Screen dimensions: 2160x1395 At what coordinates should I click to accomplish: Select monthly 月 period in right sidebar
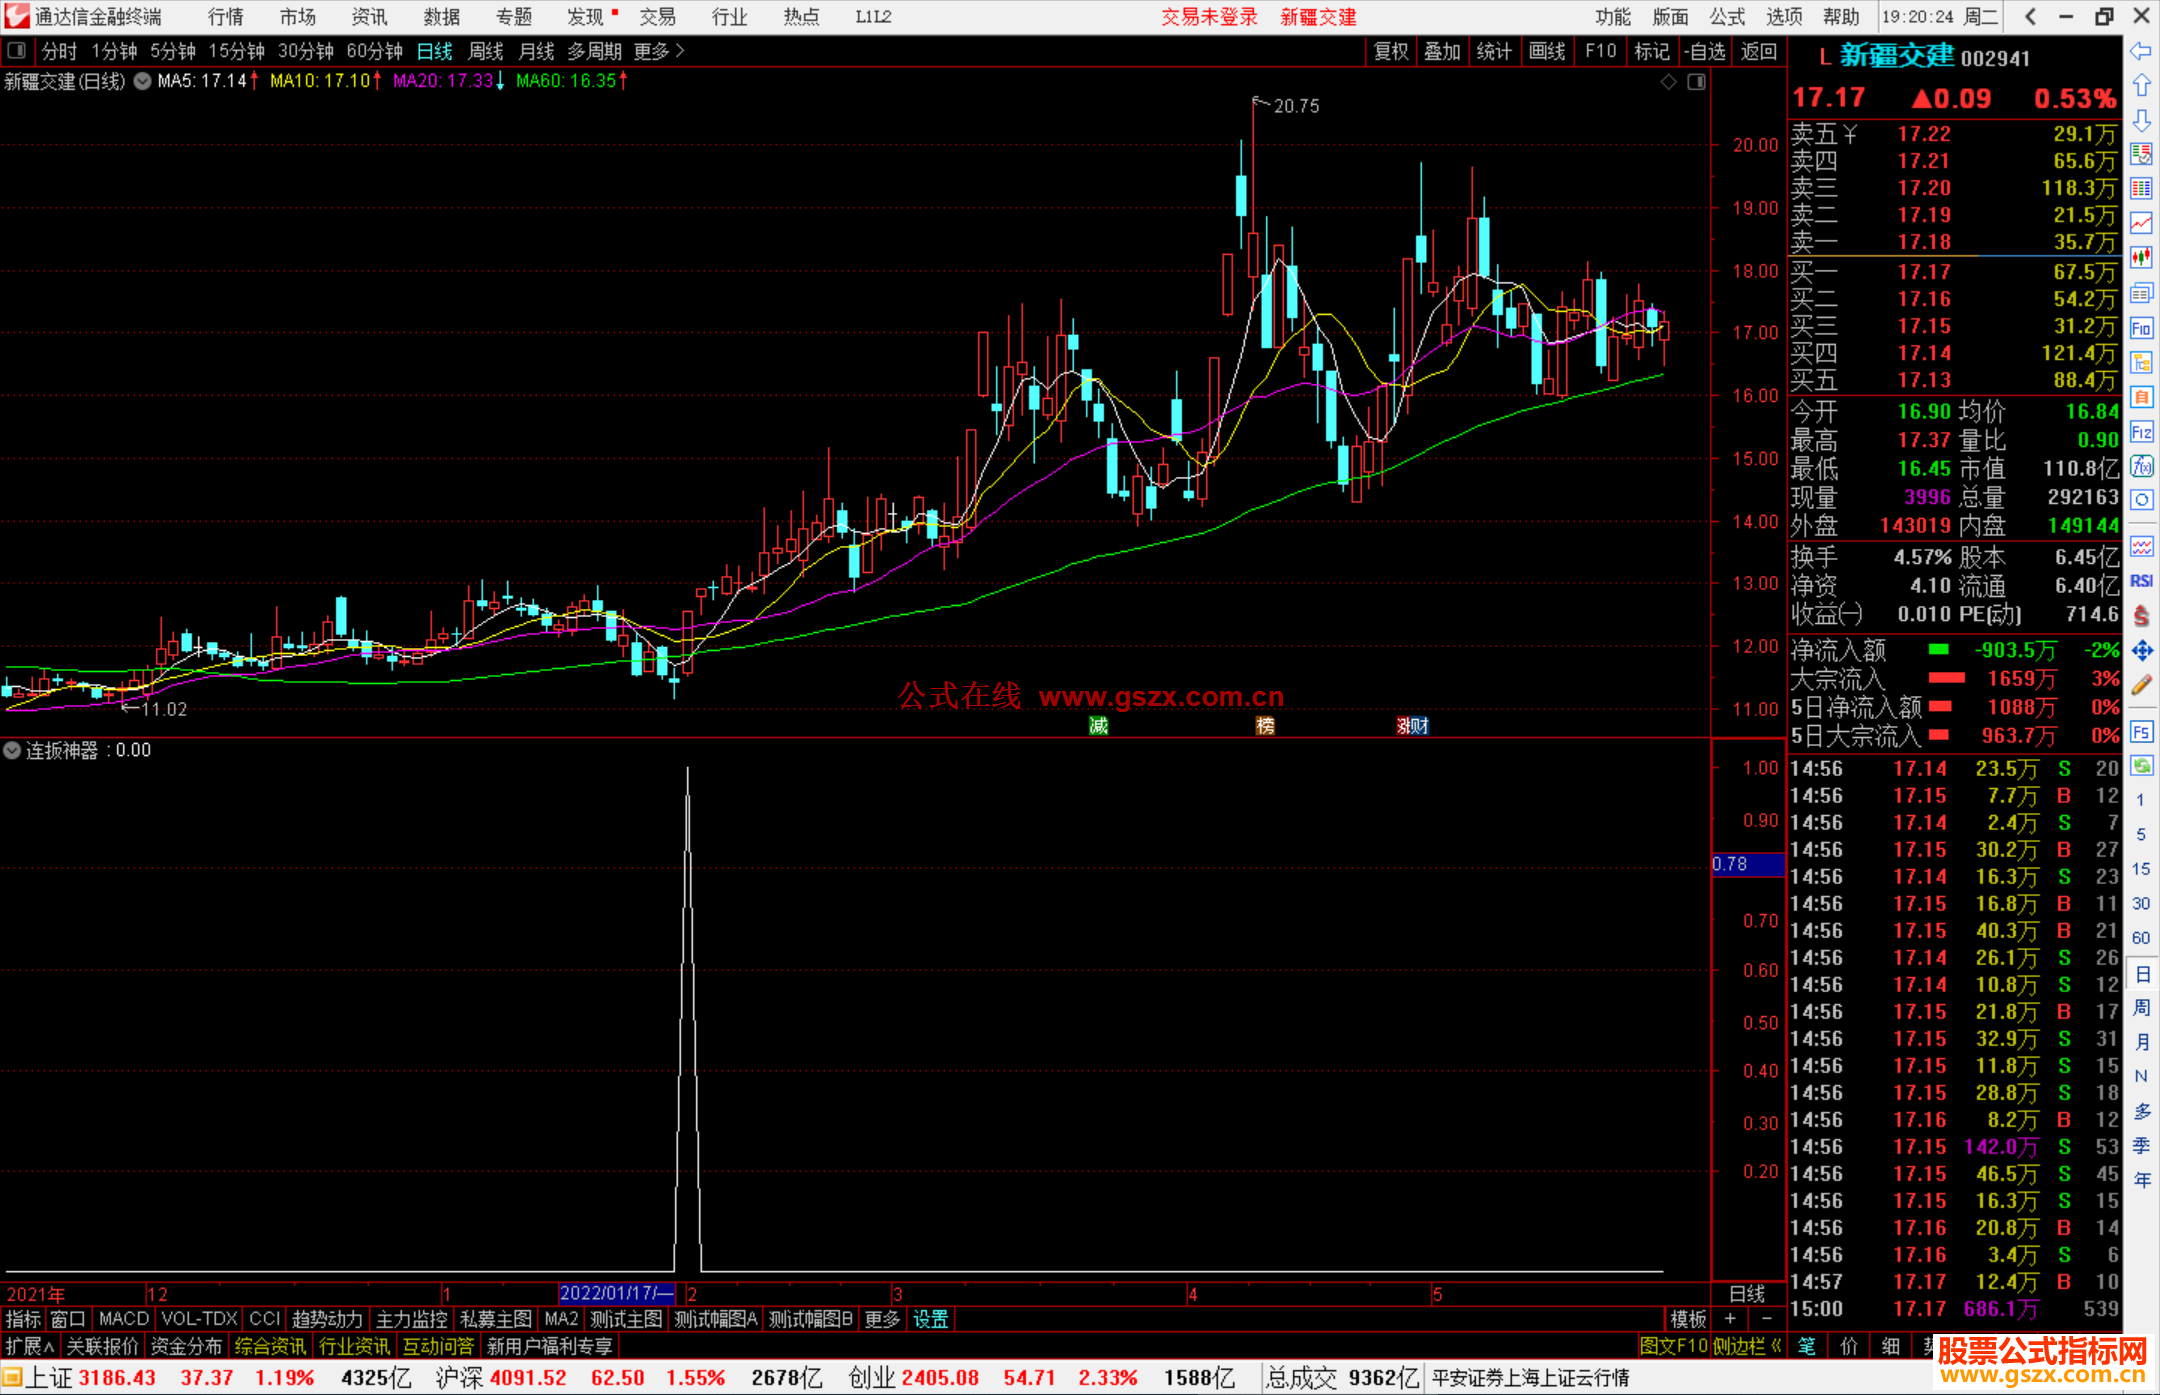tap(2141, 1042)
